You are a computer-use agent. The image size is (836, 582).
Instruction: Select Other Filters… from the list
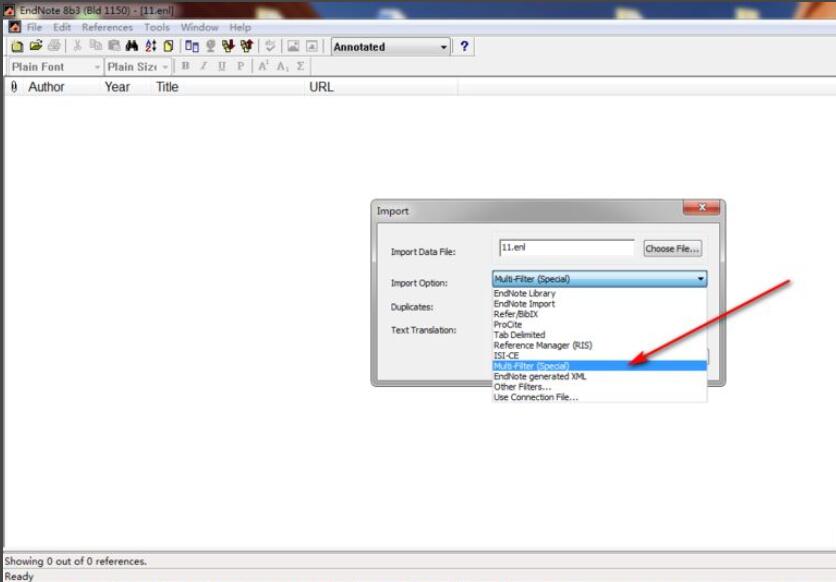tap(522, 387)
